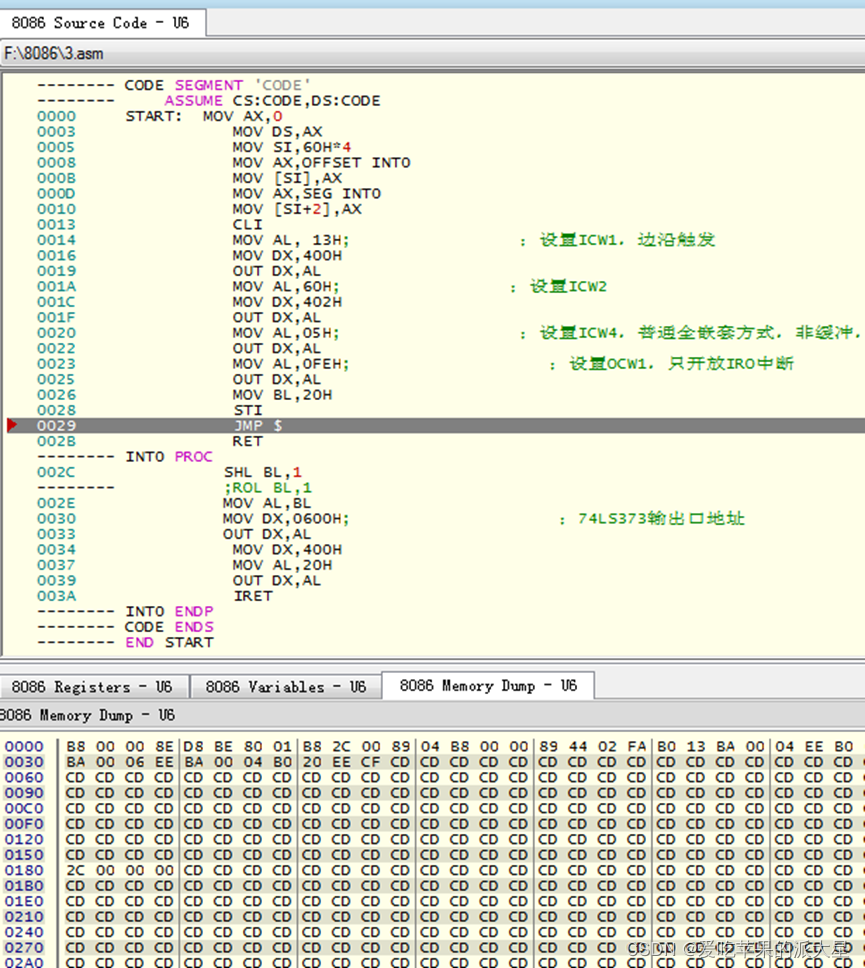Select the MOV AL,20H line at address 0037
The height and width of the screenshot is (968, 865).
pyautogui.click(x=282, y=564)
